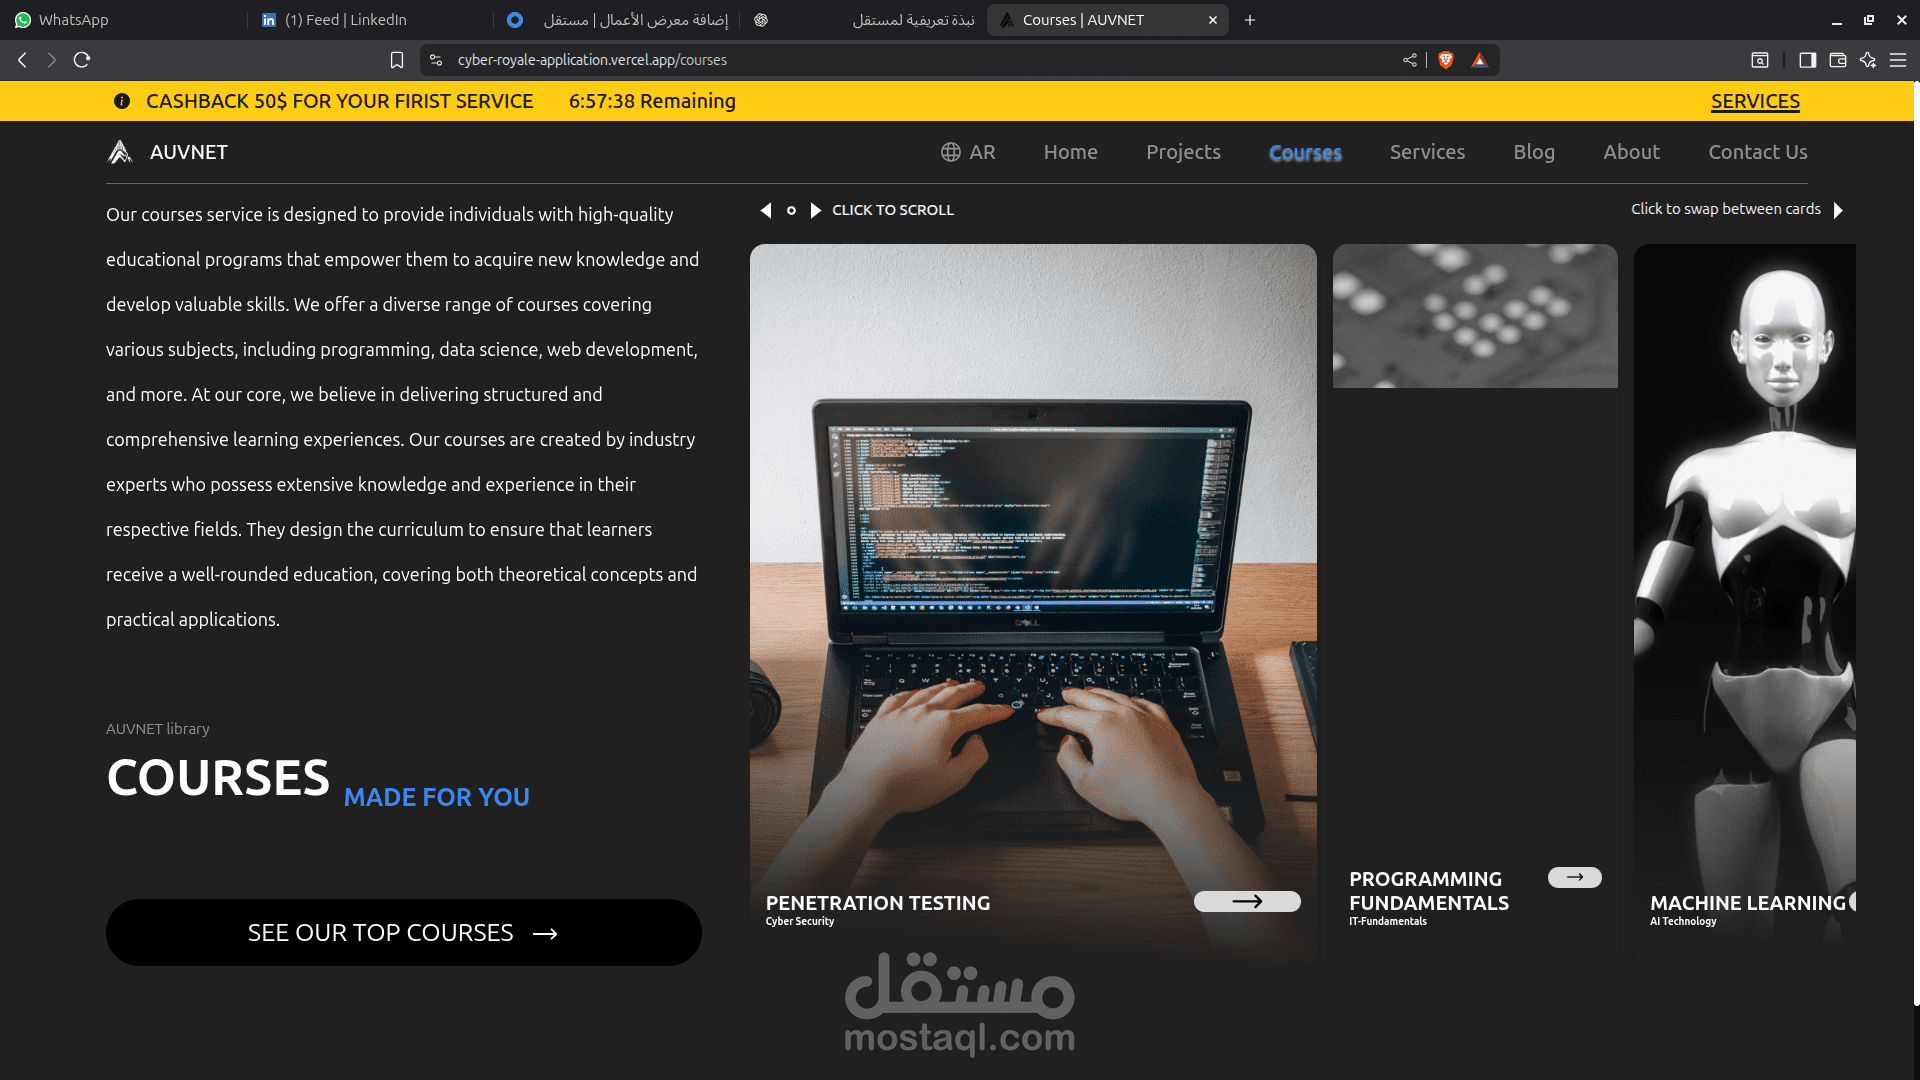Click the Brave Rewards triangle icon
Screen dimensions: 1920x1080
tap(1479, 60)
